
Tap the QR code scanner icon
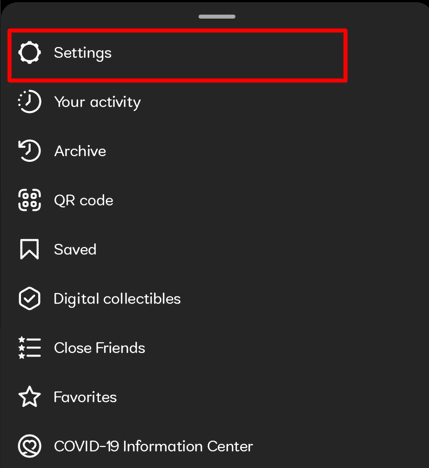[x=30, y=200]
